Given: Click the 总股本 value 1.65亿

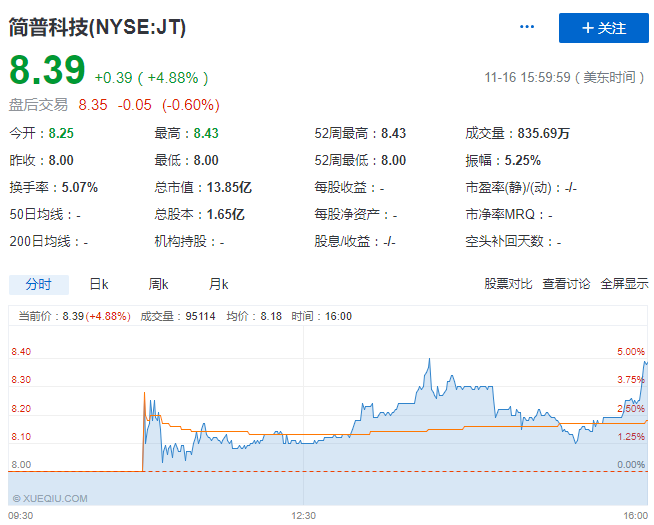Looking at the screenshot, I should point(225,215).
